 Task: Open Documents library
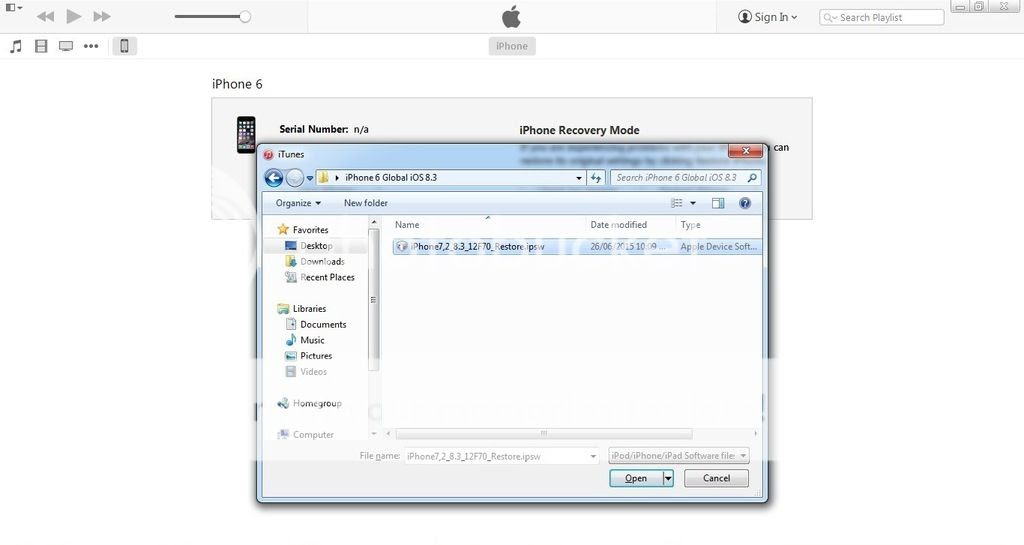click(x=316, y=324)
